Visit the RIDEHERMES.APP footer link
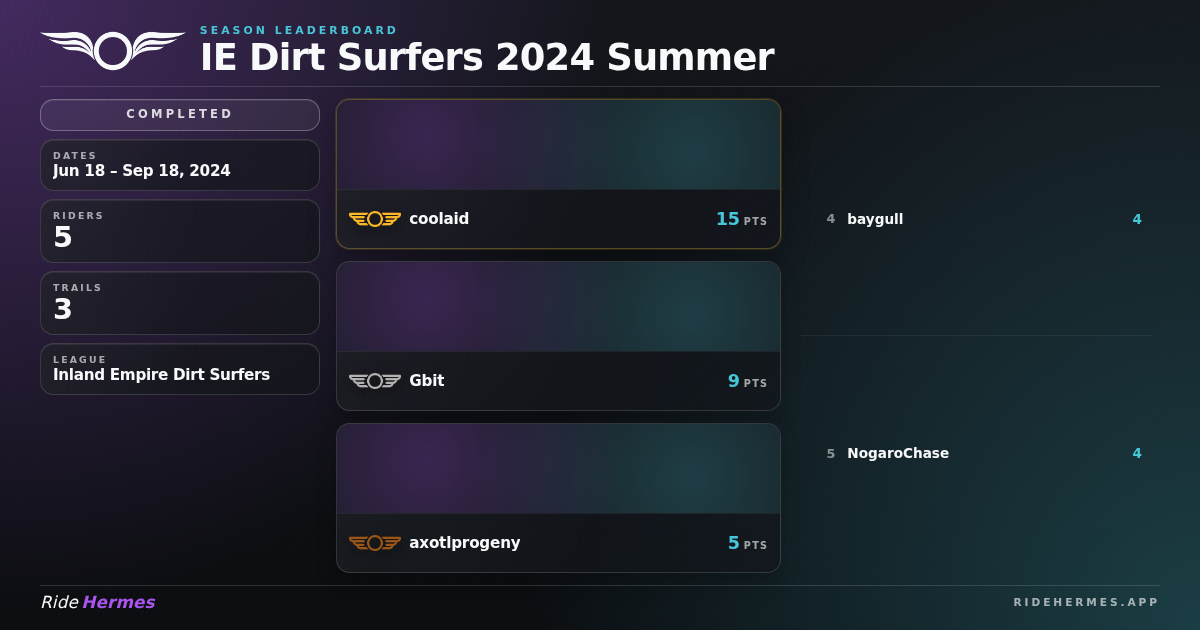 [x=1086, y=602]
